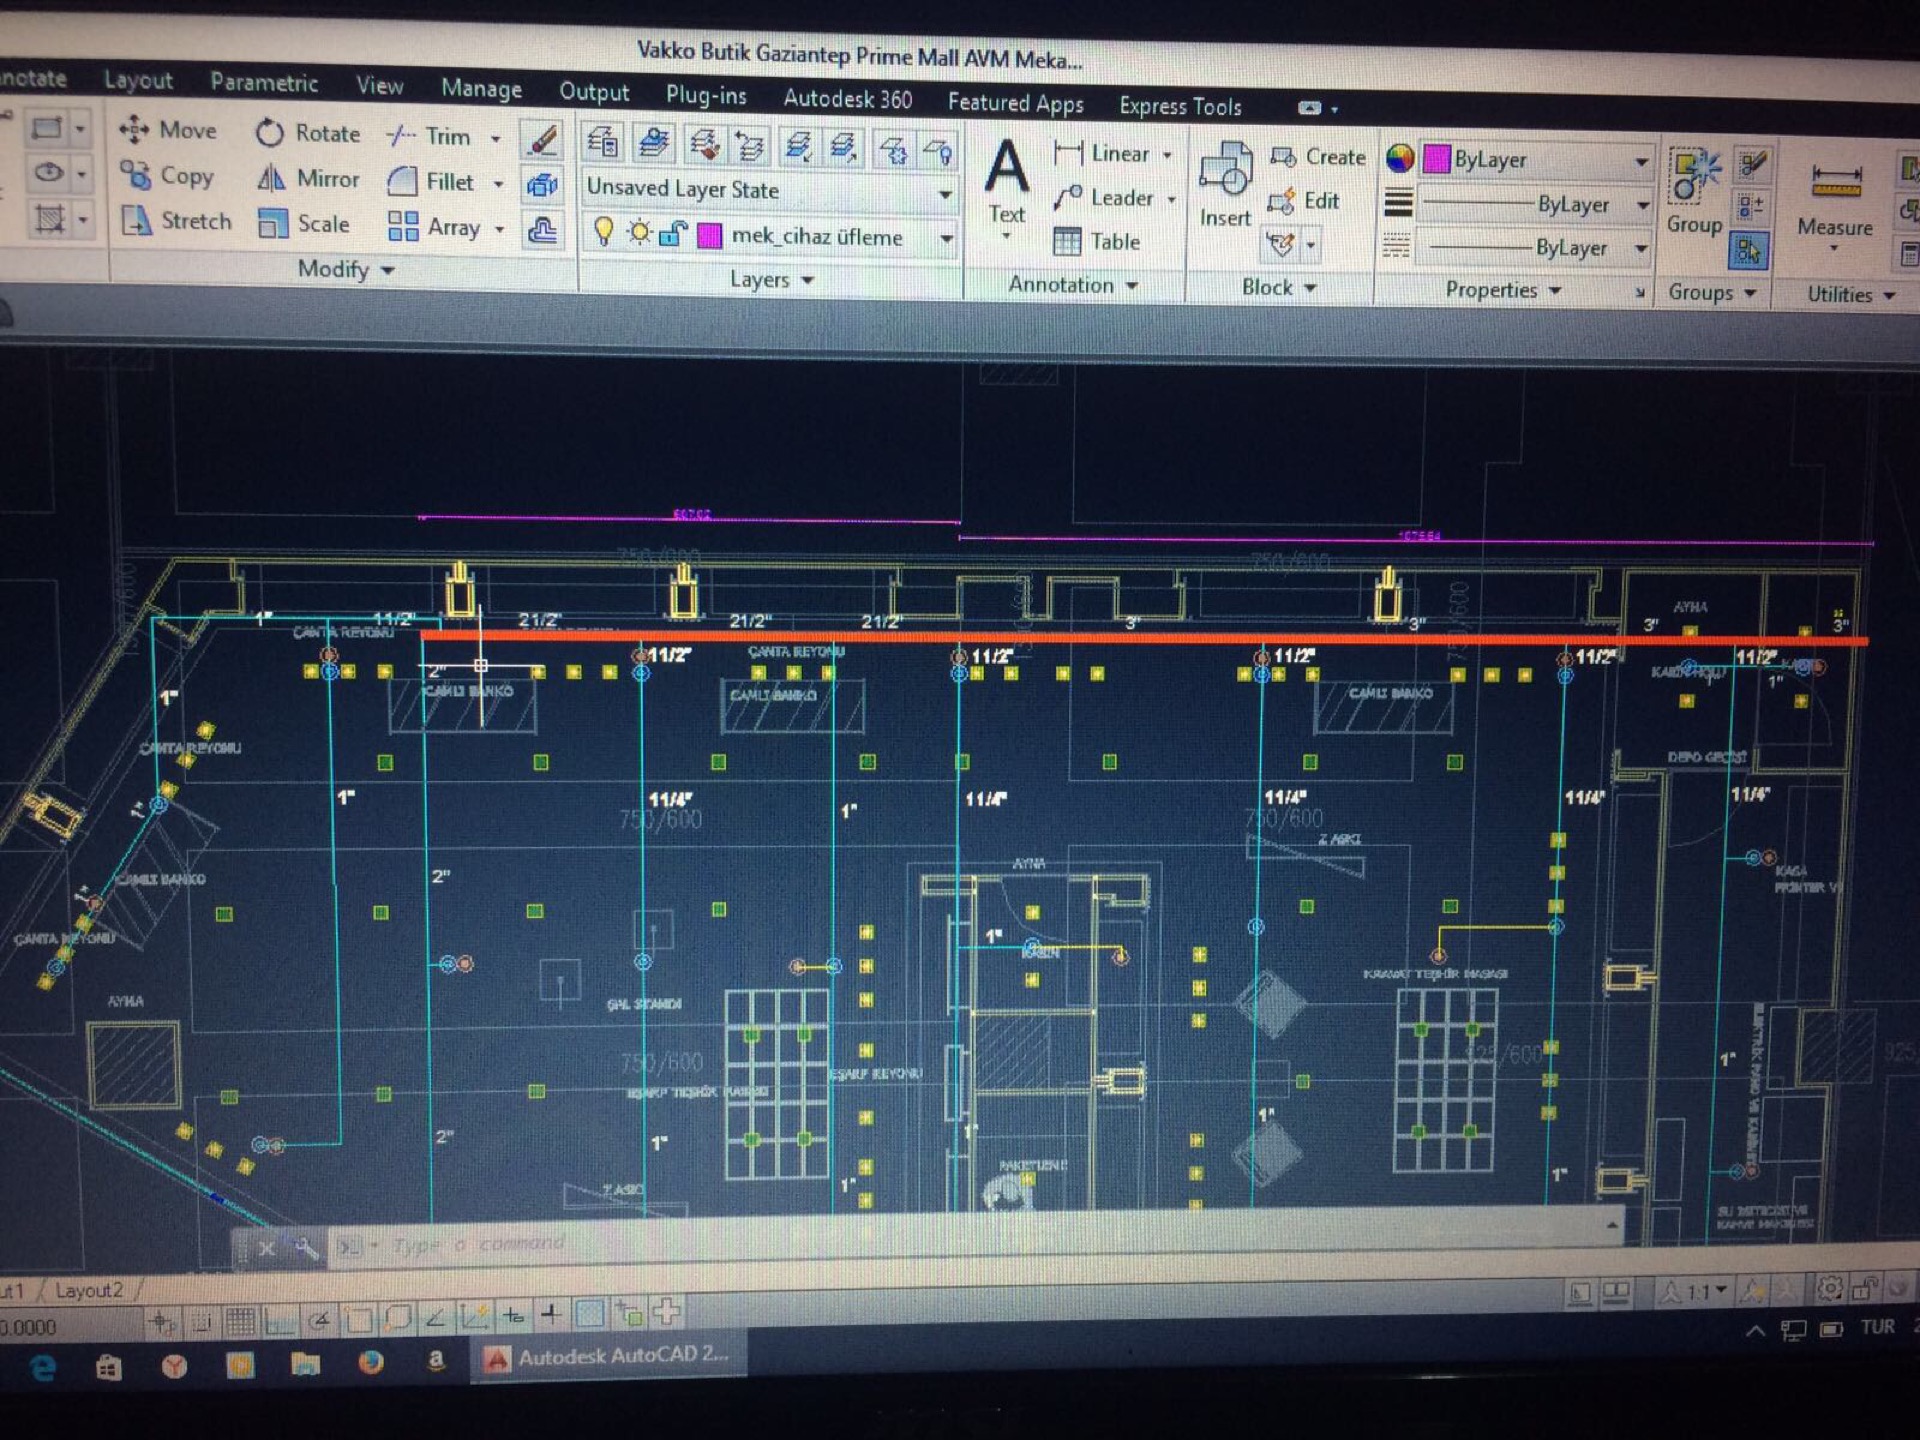
Task: Open the lineweight ByLayer dropdown
Action: [x=1537, y=204]
